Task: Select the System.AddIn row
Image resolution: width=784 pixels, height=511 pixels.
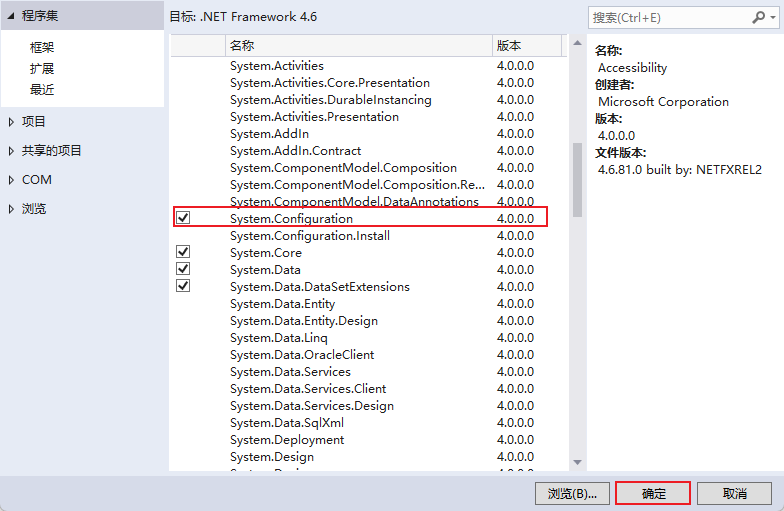Action: [x=368, y=134]
